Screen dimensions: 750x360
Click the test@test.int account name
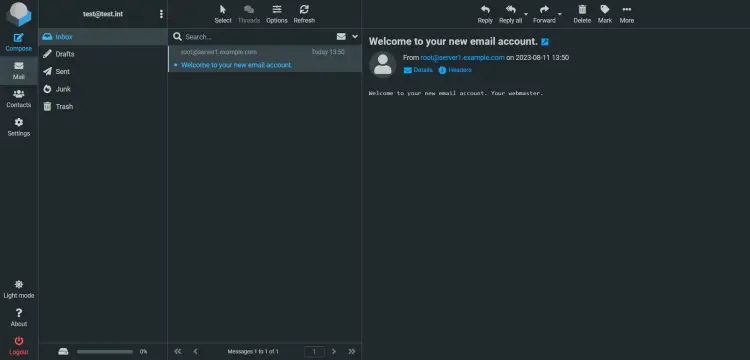coord(103,14)
